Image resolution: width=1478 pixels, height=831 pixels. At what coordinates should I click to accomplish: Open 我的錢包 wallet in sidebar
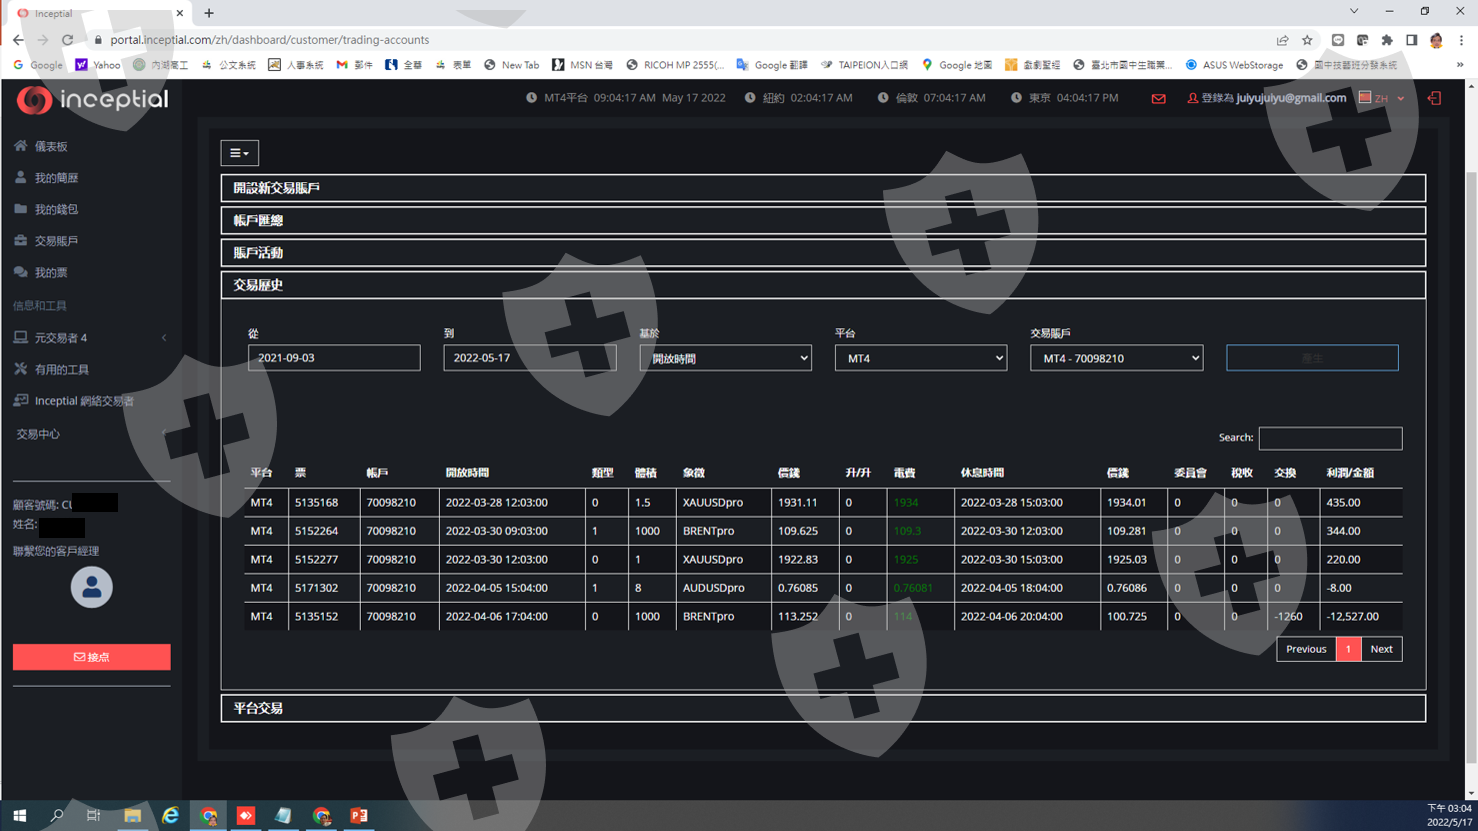56,209
